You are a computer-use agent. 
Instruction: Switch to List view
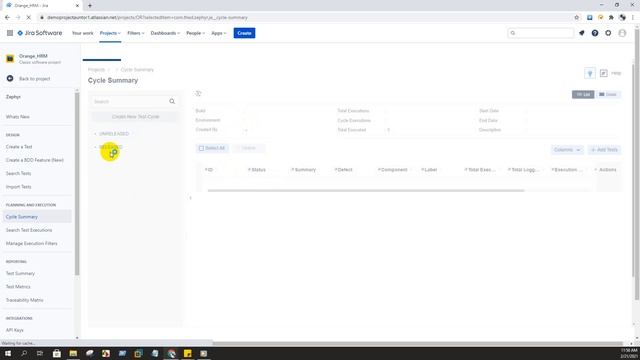coord(583,94)
